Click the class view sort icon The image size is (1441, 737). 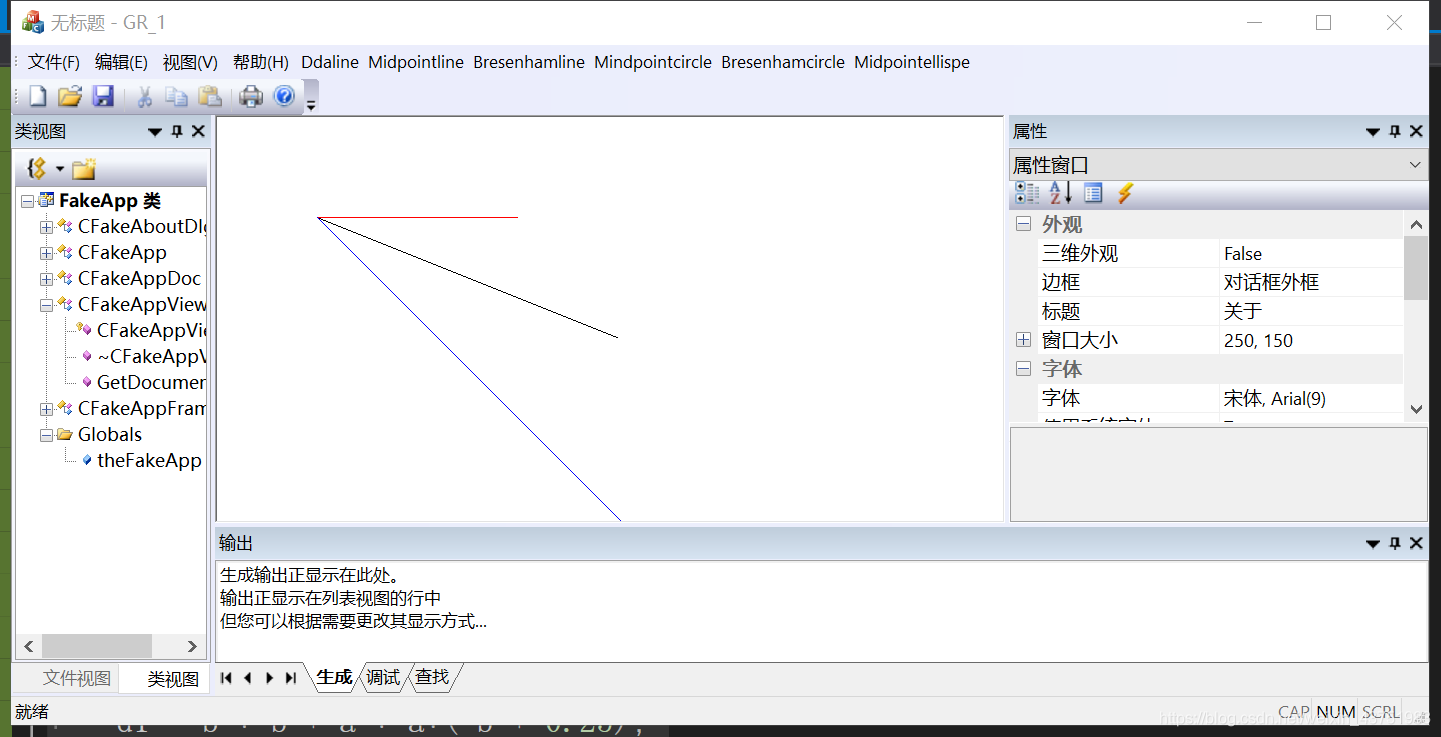click(x=37, y=168)
